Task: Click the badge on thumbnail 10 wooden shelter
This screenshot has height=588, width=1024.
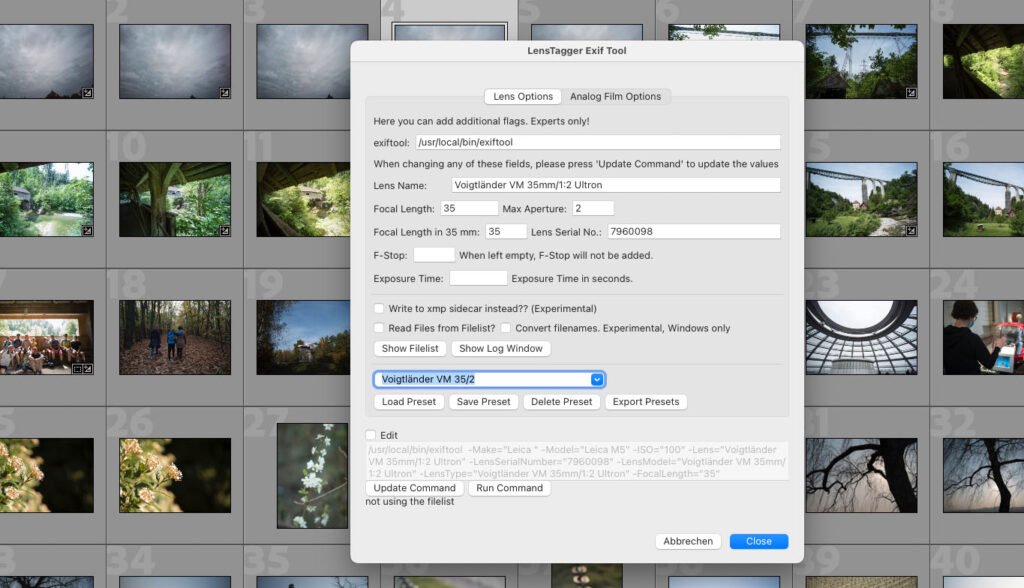Action: tap(225, 231)
